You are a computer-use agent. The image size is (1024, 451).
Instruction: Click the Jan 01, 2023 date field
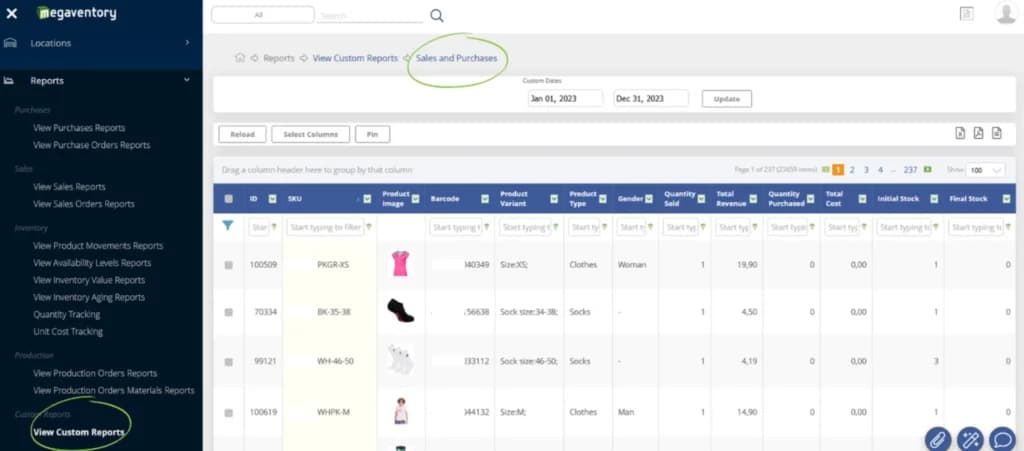566,99
